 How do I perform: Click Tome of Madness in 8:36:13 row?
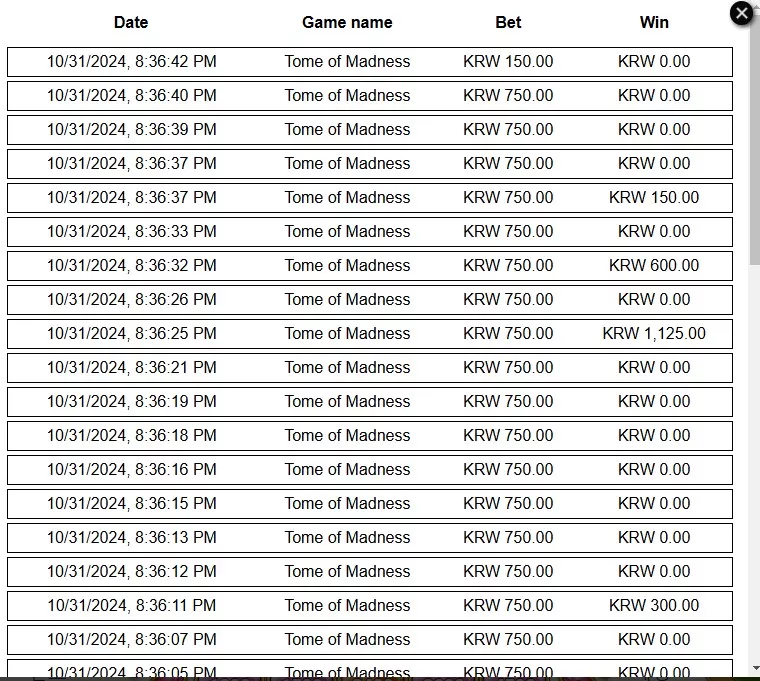(347, 538)
